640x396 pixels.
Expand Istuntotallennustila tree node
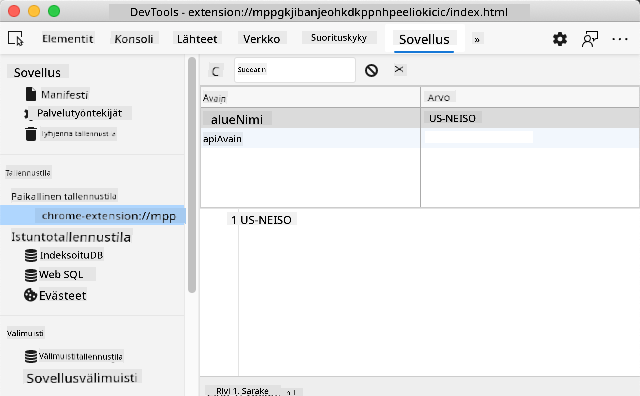[x=71, y=237]
